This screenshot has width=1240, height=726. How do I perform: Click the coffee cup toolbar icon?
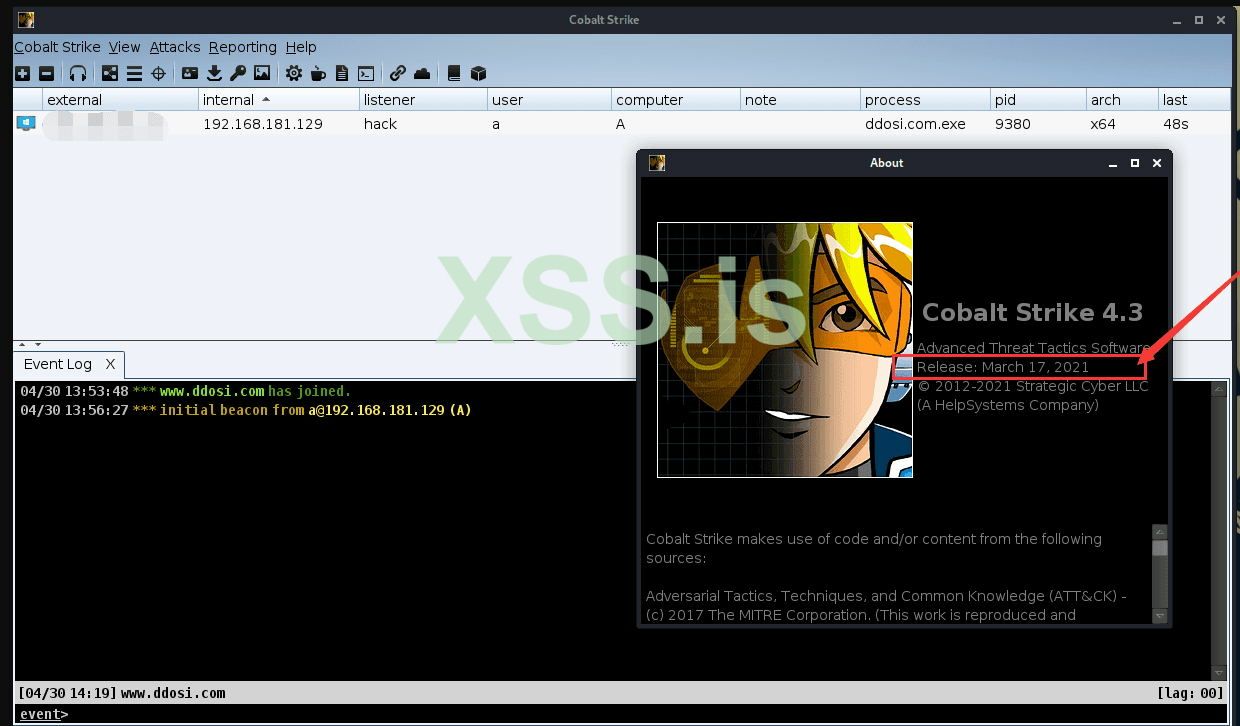coord(318,73)
